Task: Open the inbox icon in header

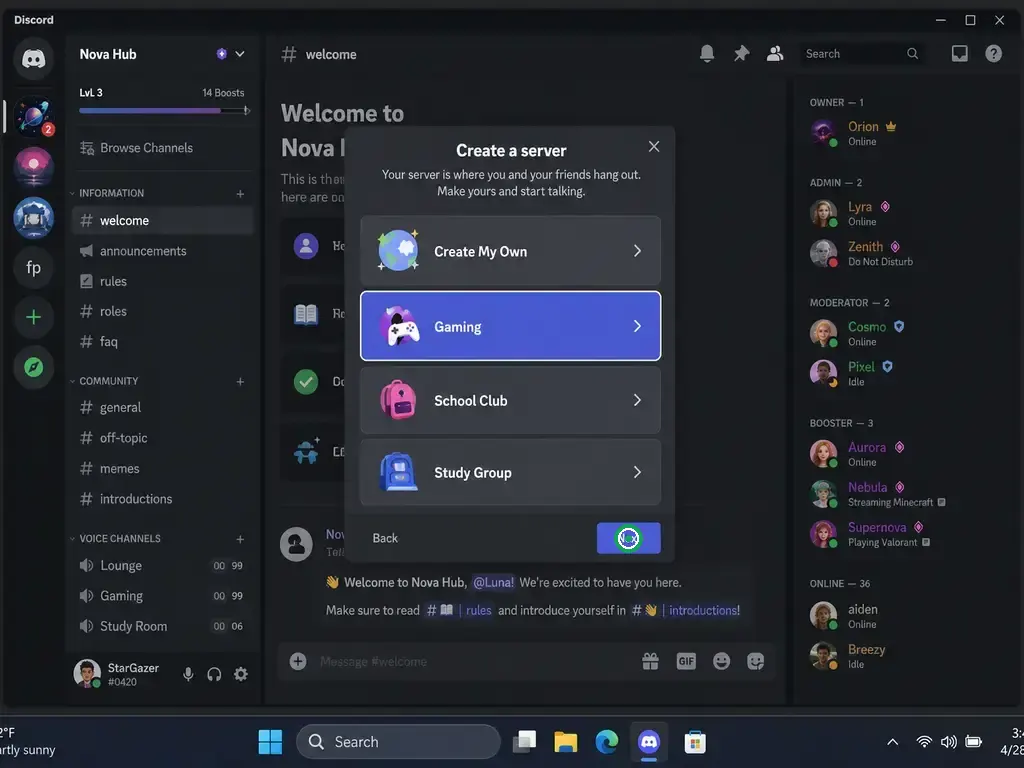Action: pyautogui.click(x=959, y=54)
